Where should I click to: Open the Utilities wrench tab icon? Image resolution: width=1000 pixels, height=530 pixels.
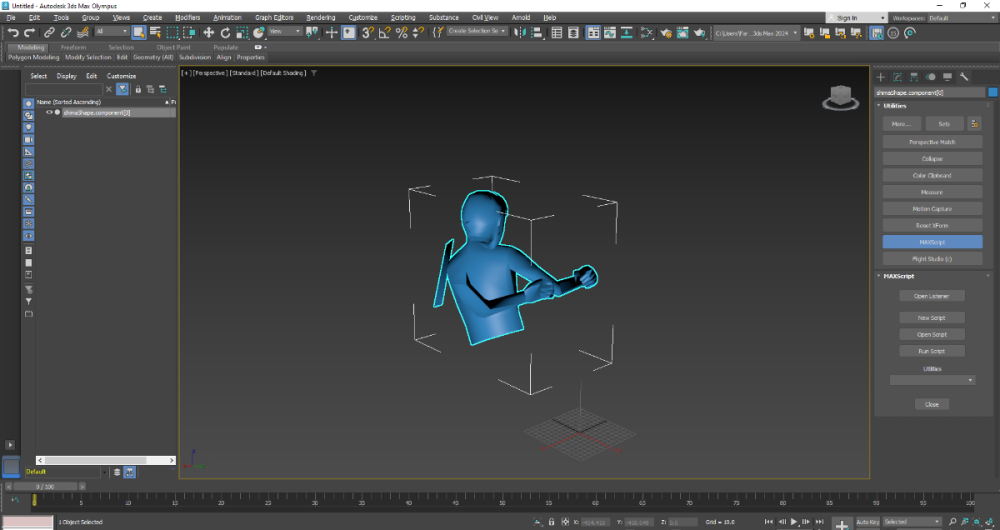tap(964, 77)
